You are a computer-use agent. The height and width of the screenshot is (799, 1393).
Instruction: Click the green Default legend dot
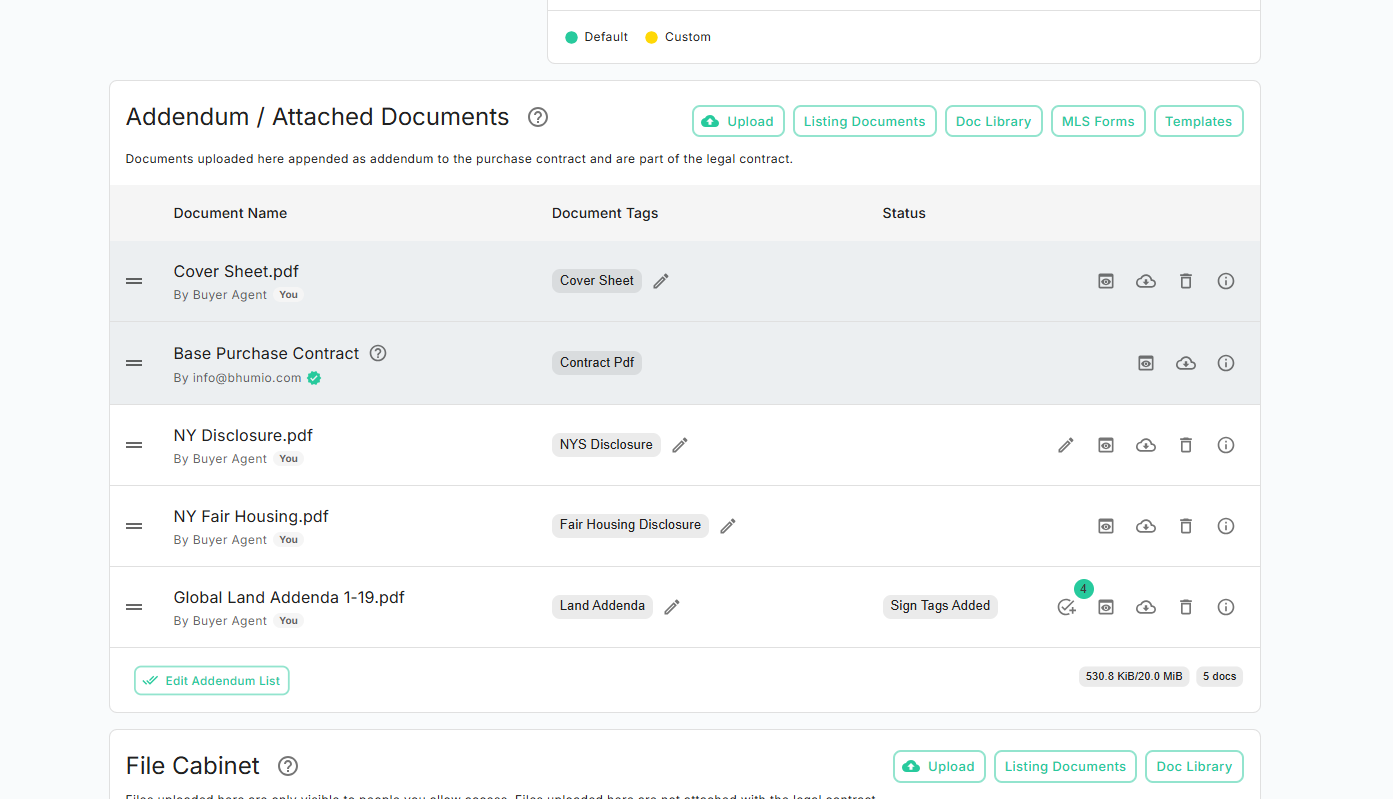click(x=570, y=36)
